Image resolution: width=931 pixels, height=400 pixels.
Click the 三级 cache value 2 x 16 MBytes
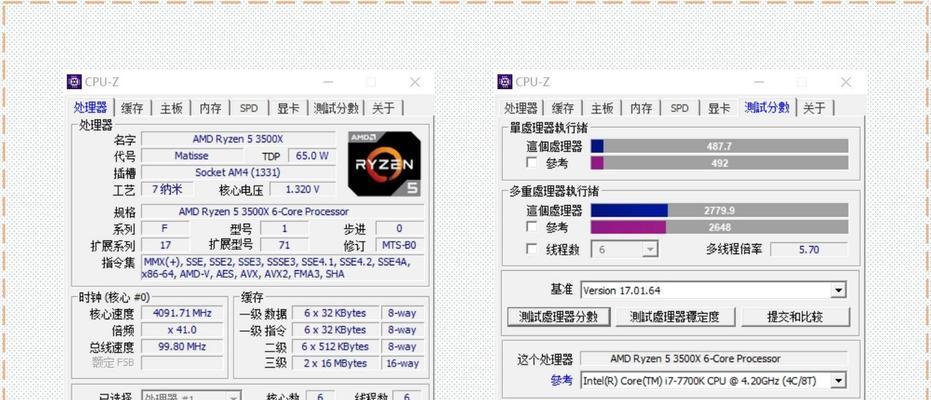tap(334, 363)
